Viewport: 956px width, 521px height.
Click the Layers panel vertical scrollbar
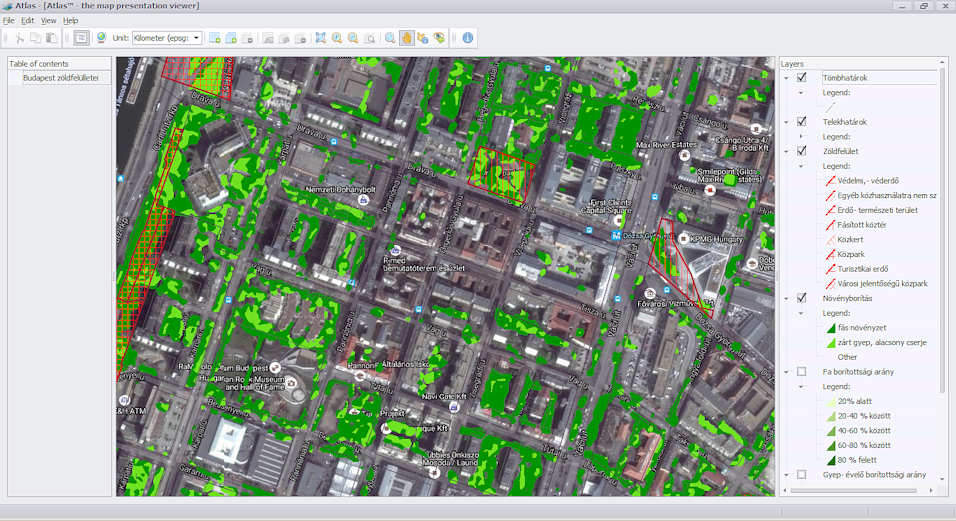point(943,232)
